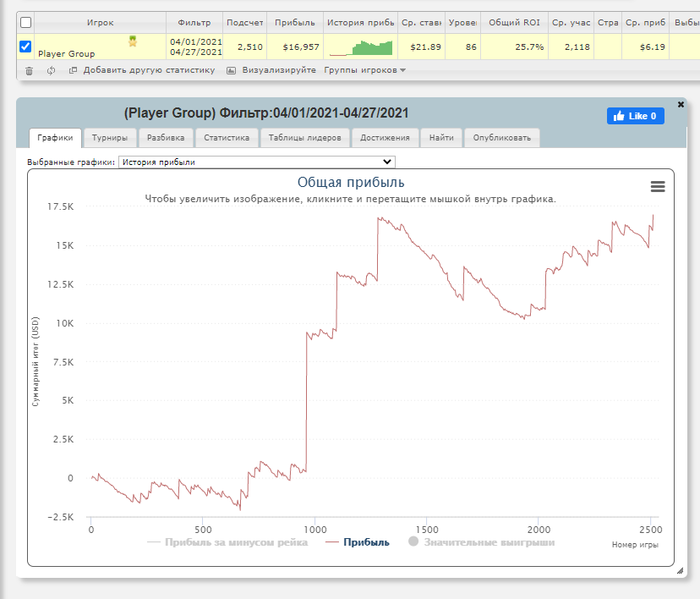Click the 'Игрок' column header
The image size is (700, 599).
coord(100,22)
